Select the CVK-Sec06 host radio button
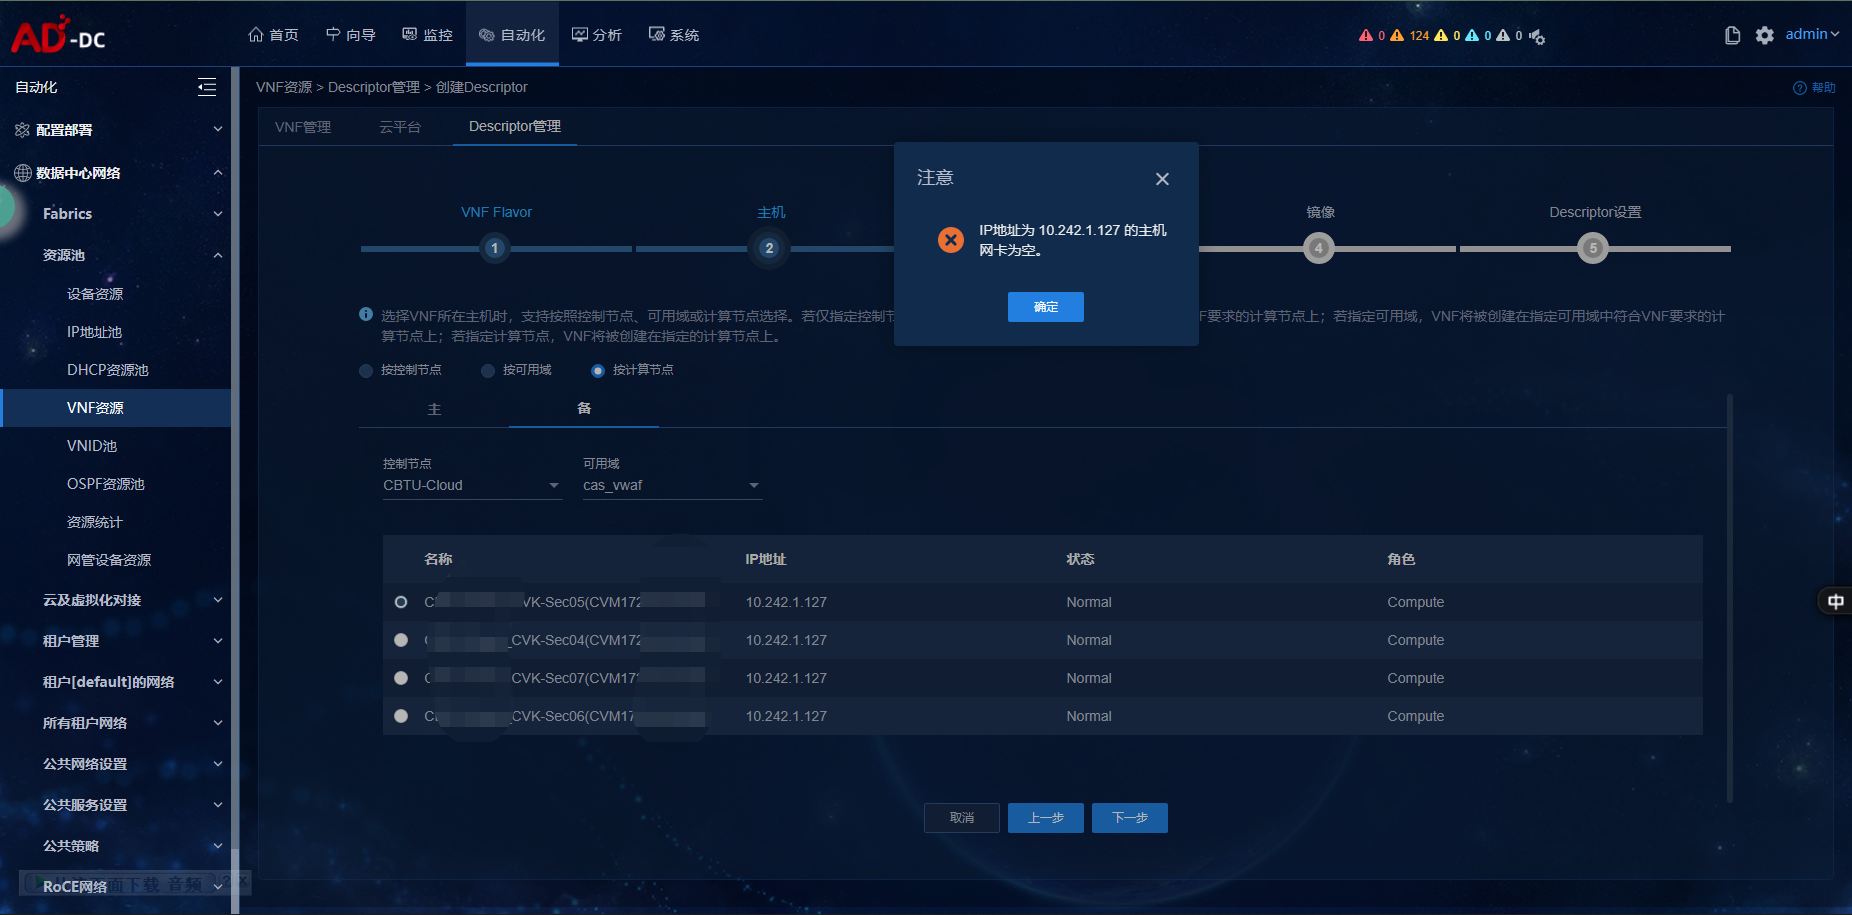 (x=401, y=716)
